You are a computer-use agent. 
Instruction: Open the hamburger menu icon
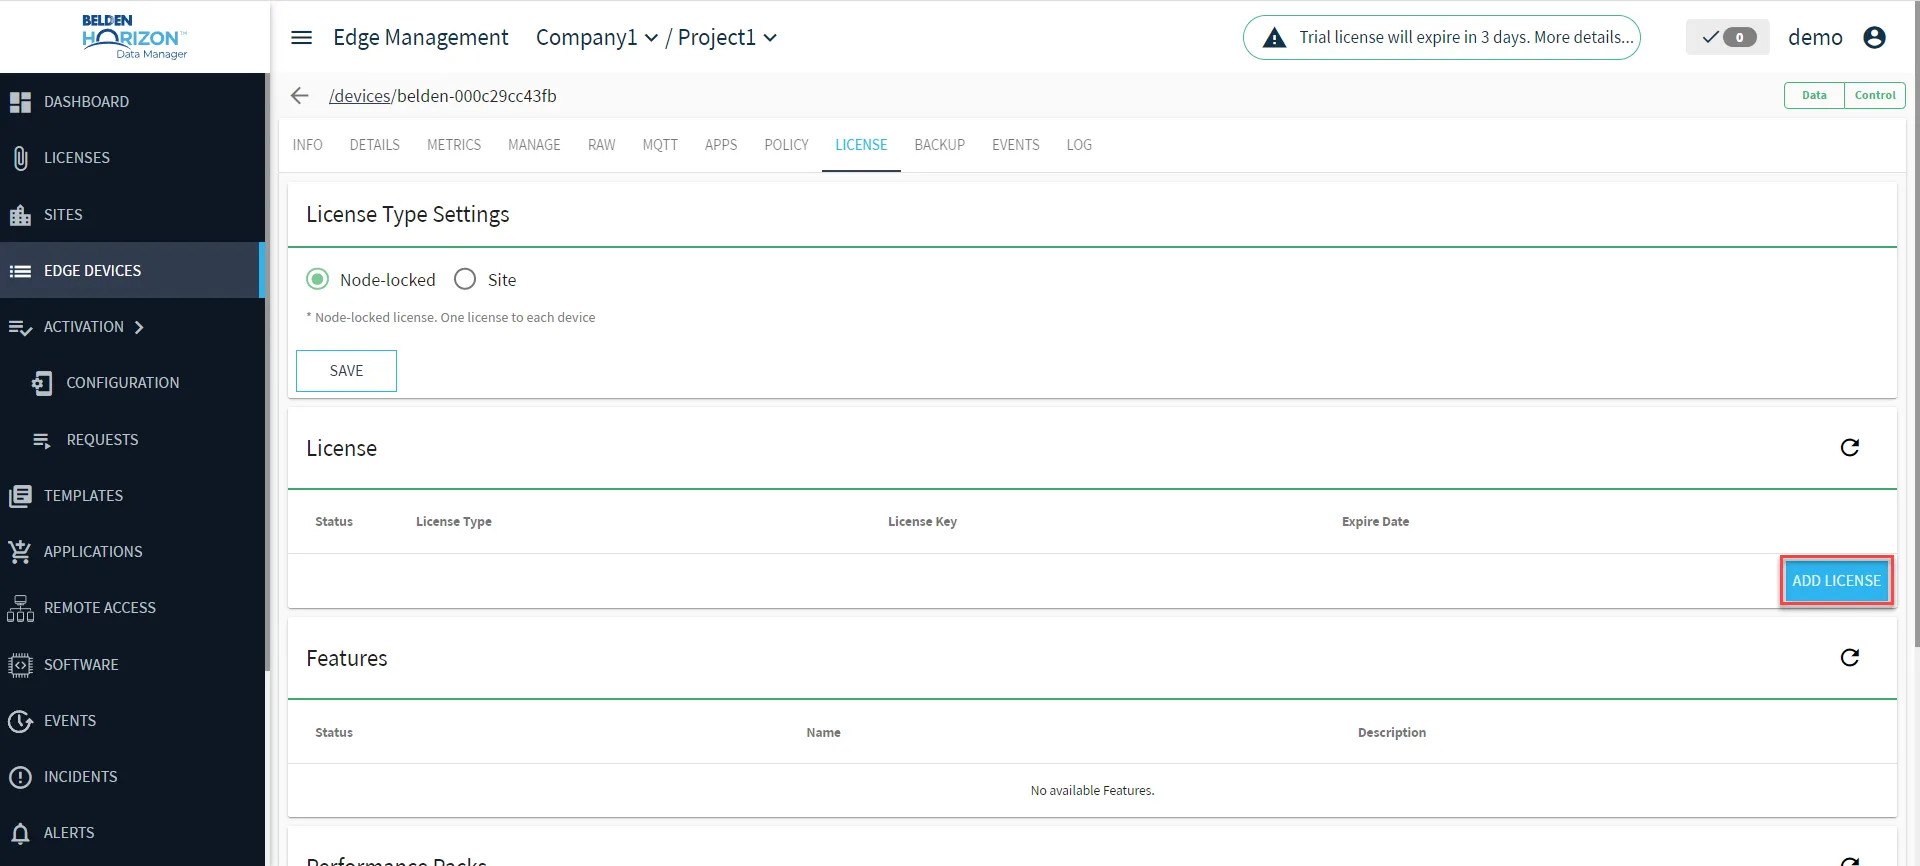tap(301, 38)
